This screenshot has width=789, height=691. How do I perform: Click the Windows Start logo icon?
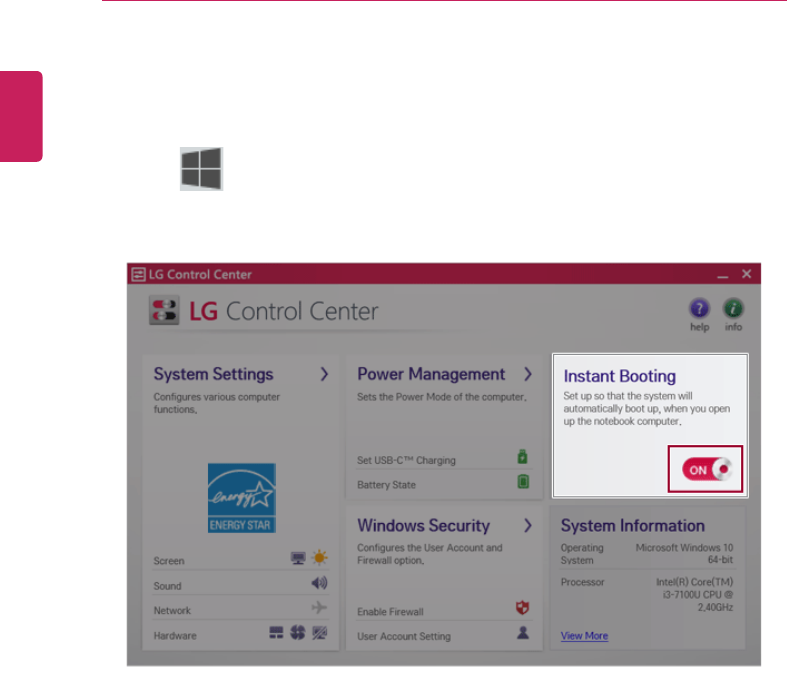(x=201, y=169)
